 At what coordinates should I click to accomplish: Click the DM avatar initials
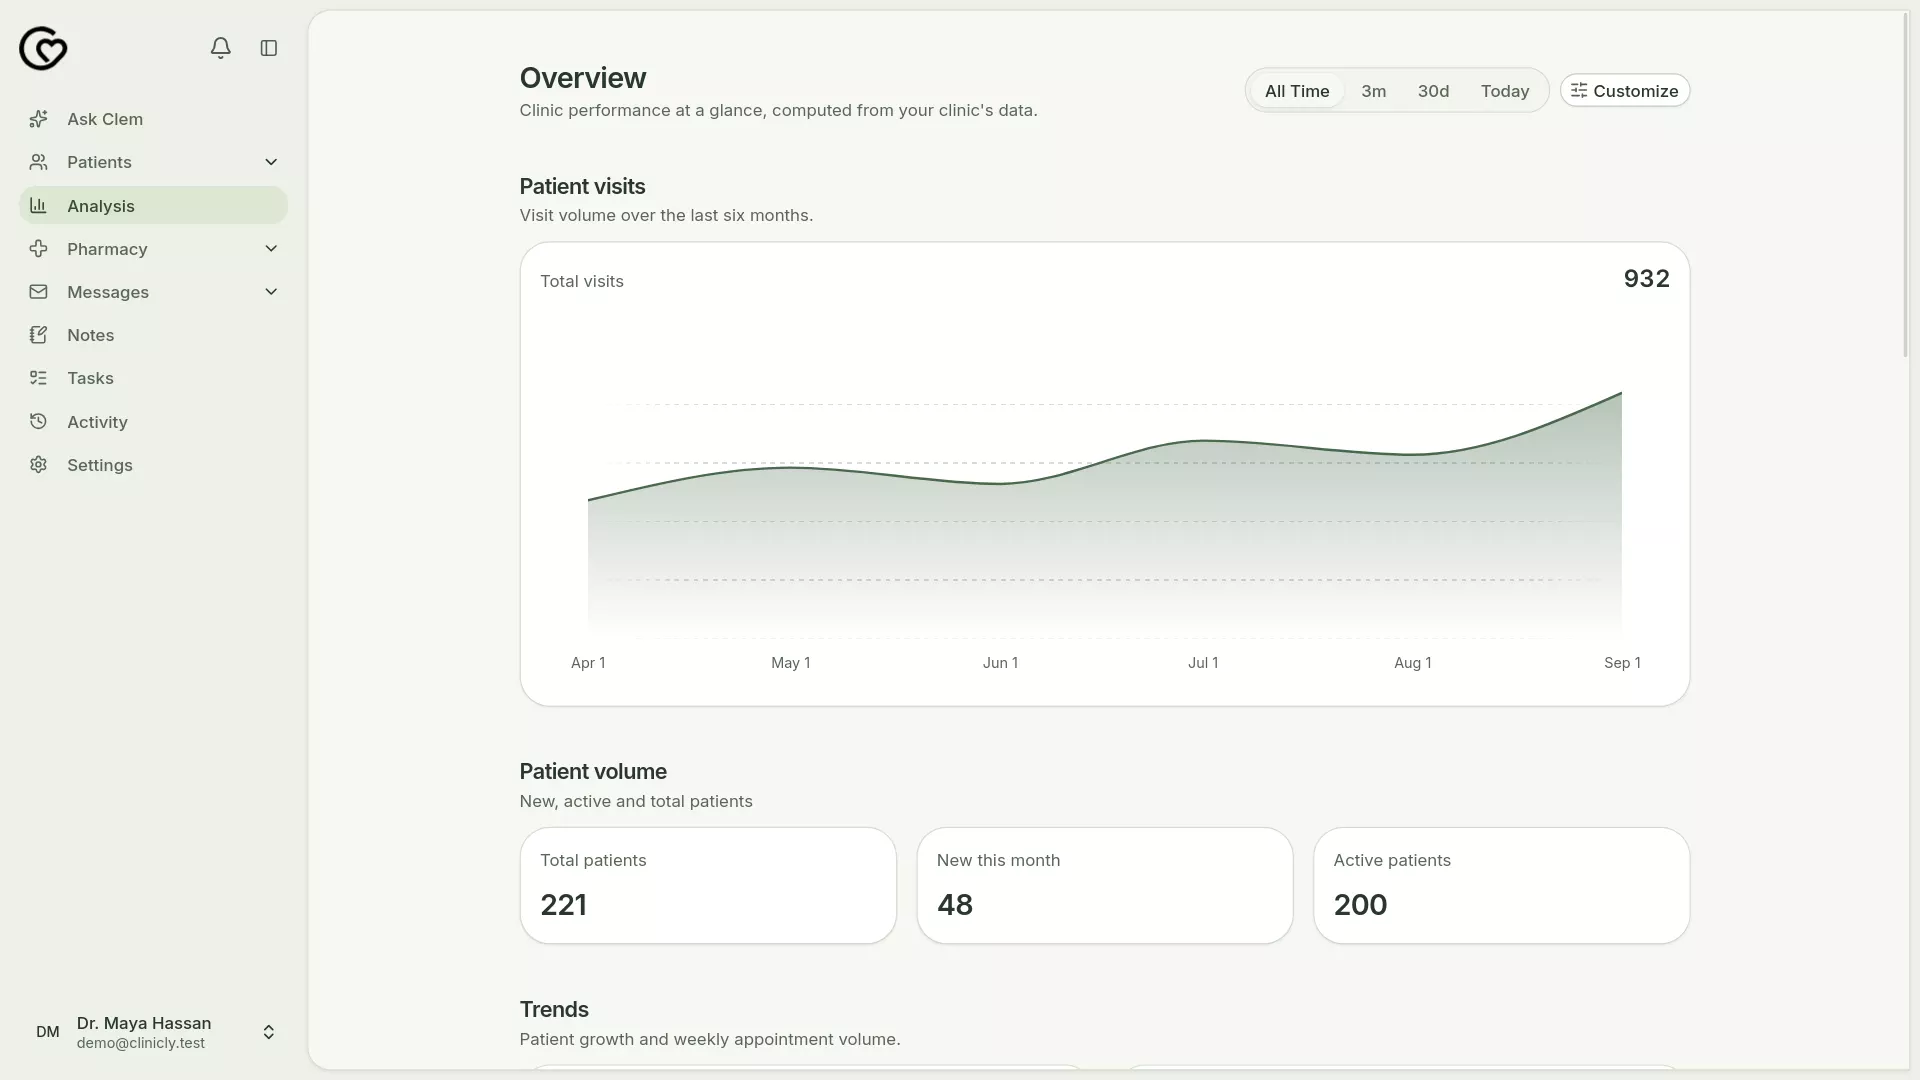pyautogui.click(x=48, y=1032)
